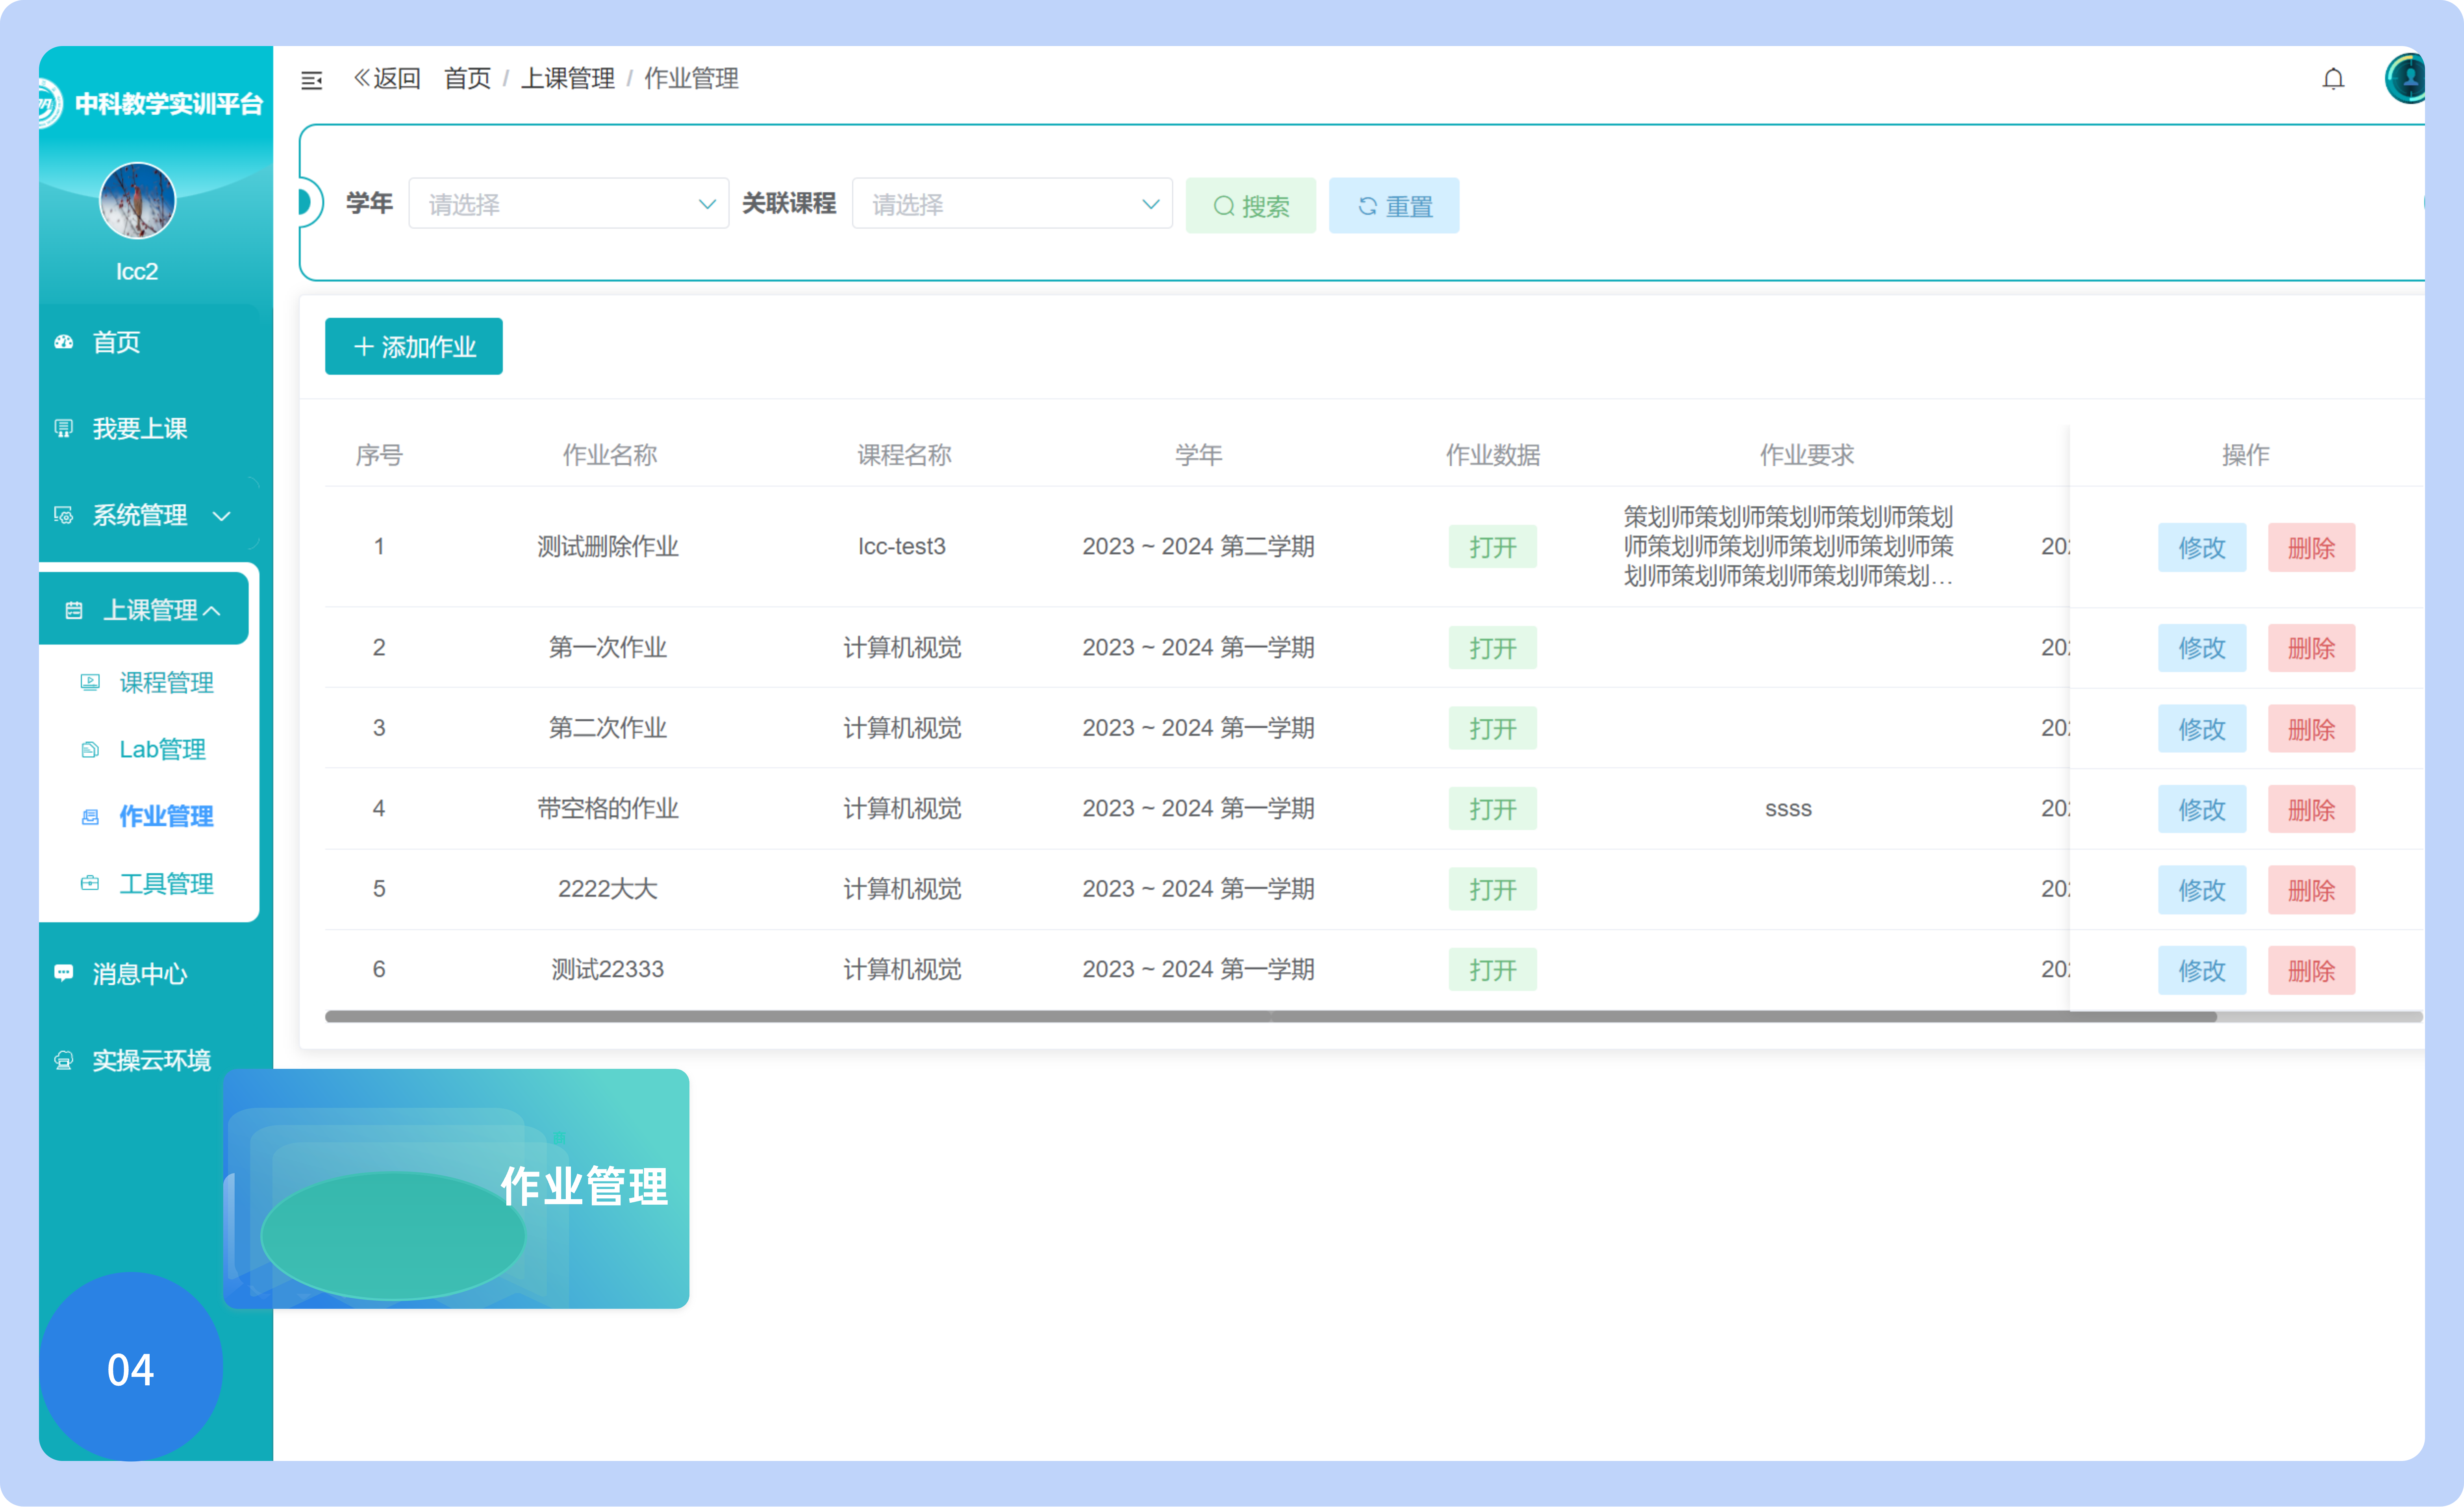Click the 作业管理 banner card thumbnail
Screen dimensions: 2464x1507
pos(456,1188)
